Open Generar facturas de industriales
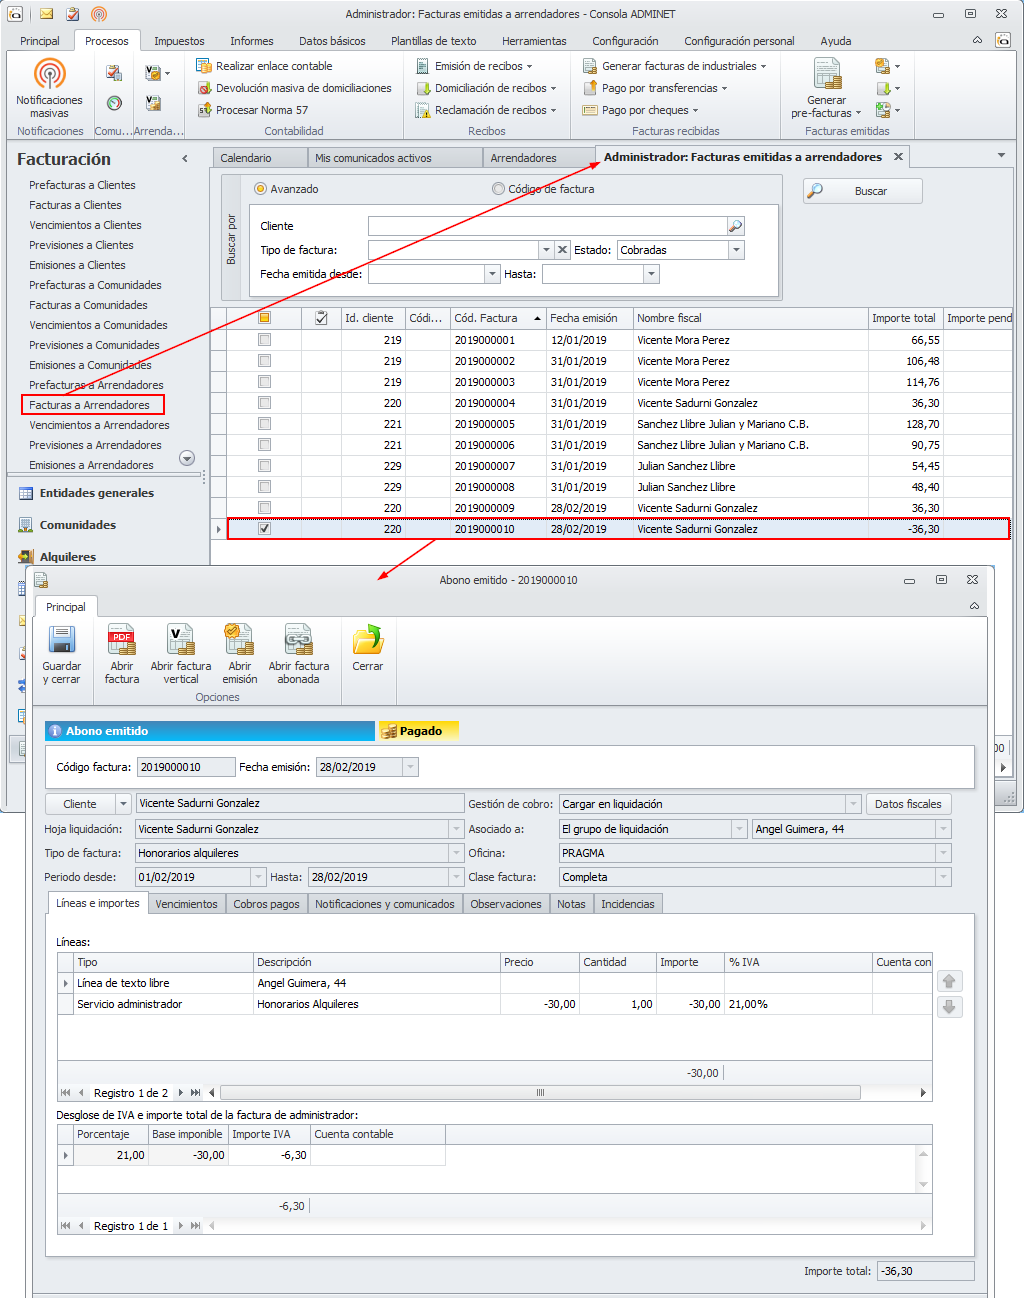 tap(675, 66)
